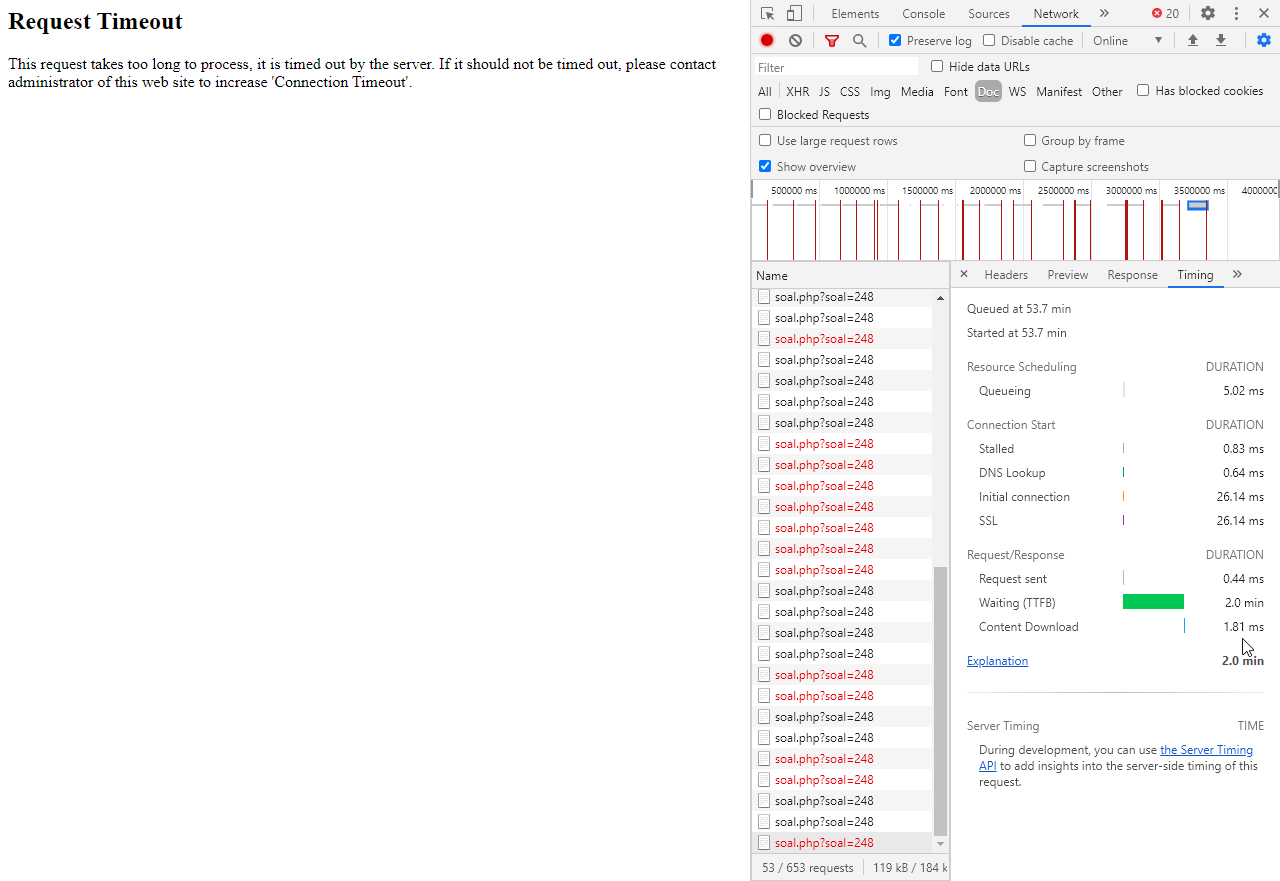Click the inspect element picker icon
This screenshot has width=1280, height=881.
(x=767, y=14)
